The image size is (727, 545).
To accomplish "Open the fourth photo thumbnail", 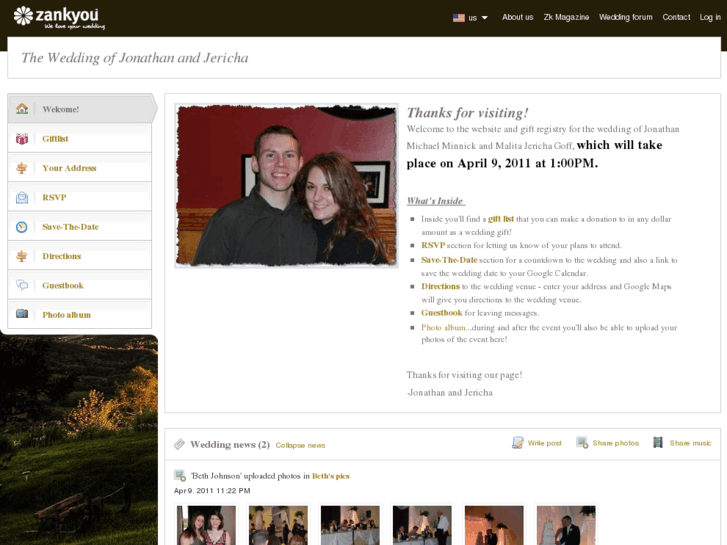I will click(422, 525).
